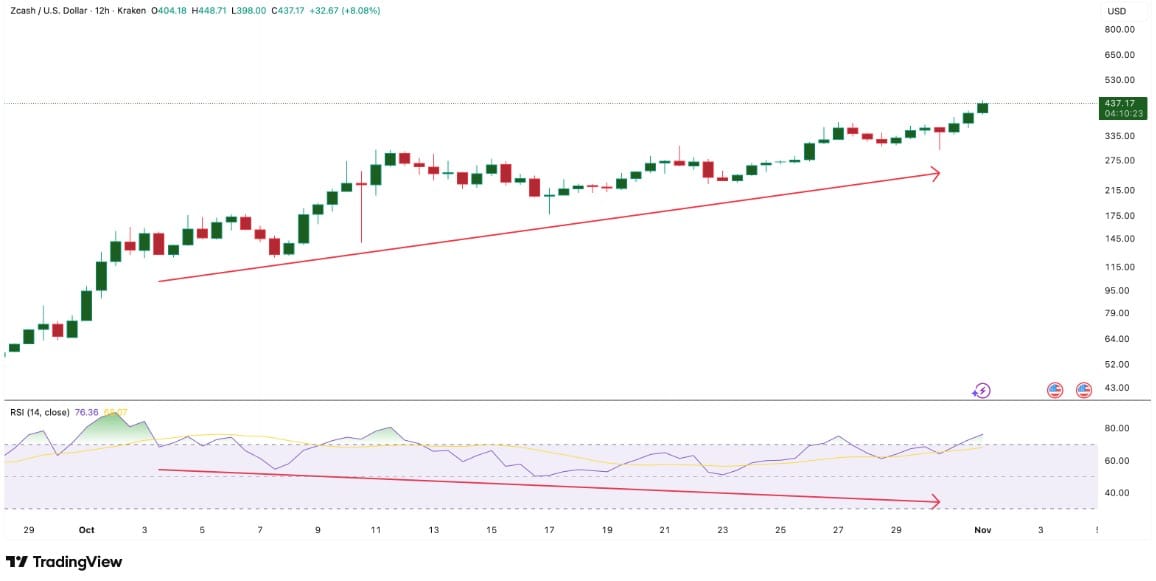Image resolution: width=1156 pixels, height=581 pixels.
Task: Click the rightmost US flag event icon
Action: pos(1083,390)
